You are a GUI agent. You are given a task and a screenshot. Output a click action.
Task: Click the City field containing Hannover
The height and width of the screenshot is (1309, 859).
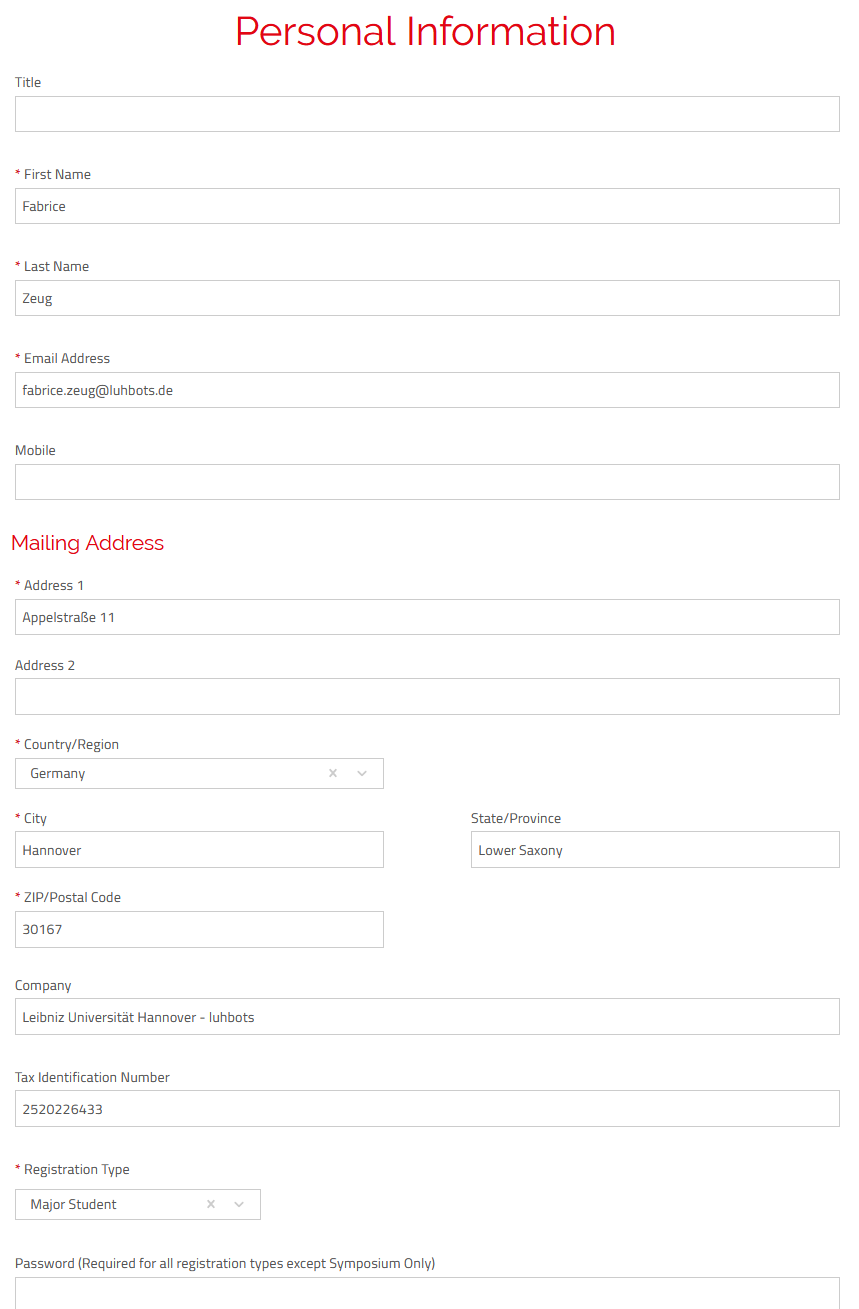click(199, 850)
